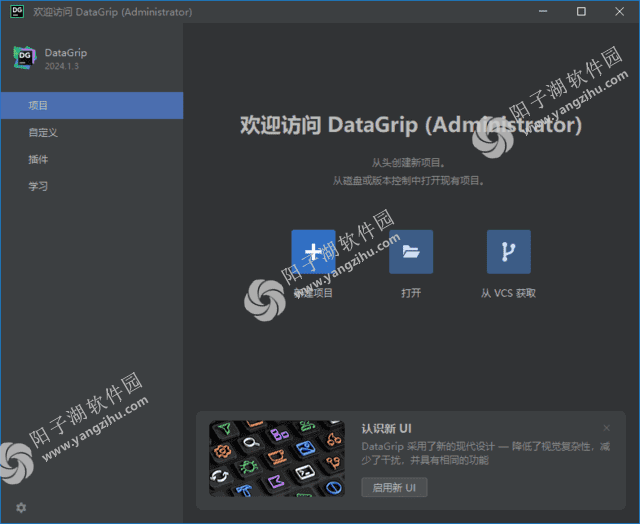This screenshot has height=524, width=640.
Task: Click the 从 VCS 获取 label
Action: click(509, 293)
